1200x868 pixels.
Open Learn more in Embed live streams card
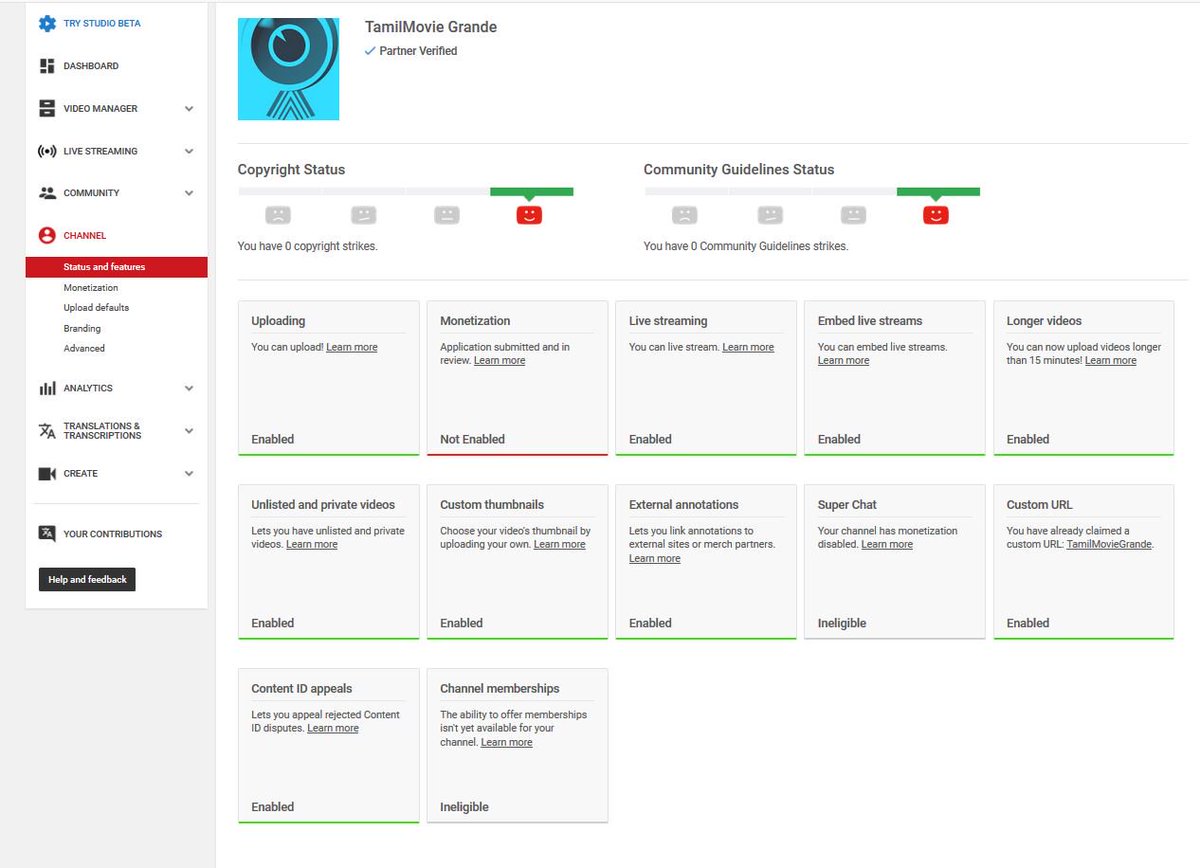pyautogui.click(x=844, y=360)
